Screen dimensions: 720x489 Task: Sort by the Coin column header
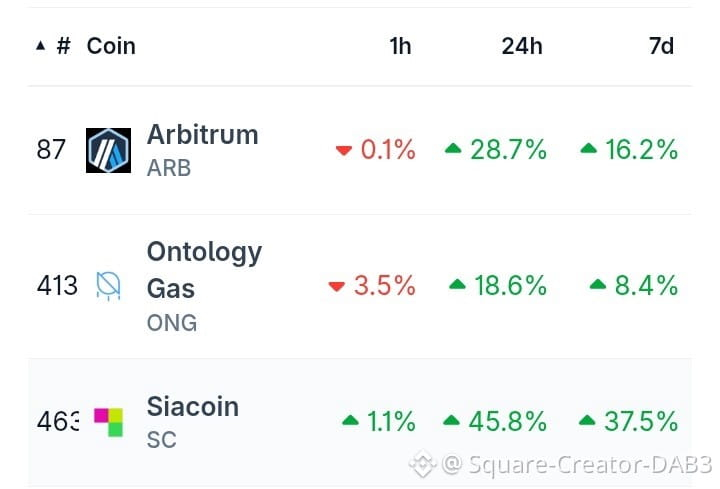tap(111, 46)
